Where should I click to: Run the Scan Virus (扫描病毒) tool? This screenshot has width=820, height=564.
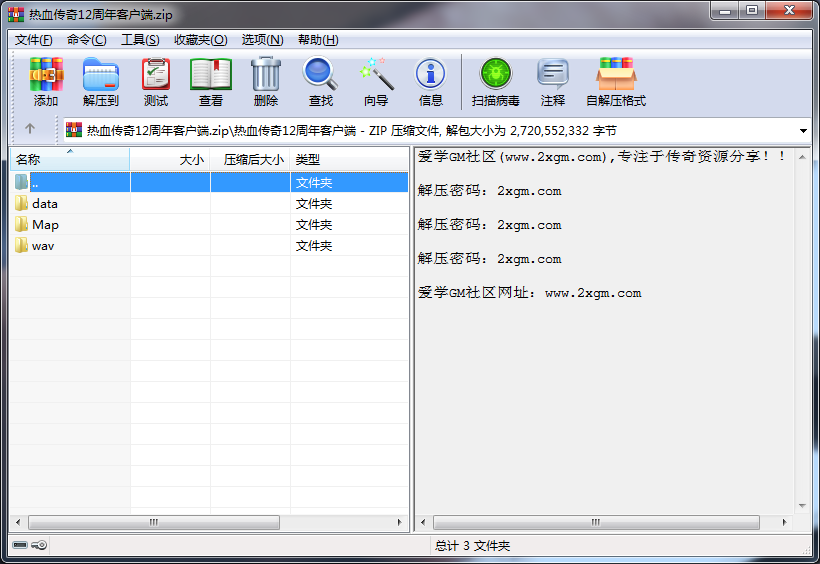point(496,82)
